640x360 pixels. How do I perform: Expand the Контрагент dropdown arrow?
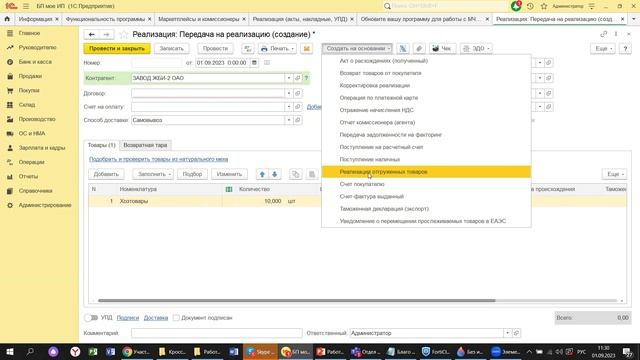click(289, 78)
